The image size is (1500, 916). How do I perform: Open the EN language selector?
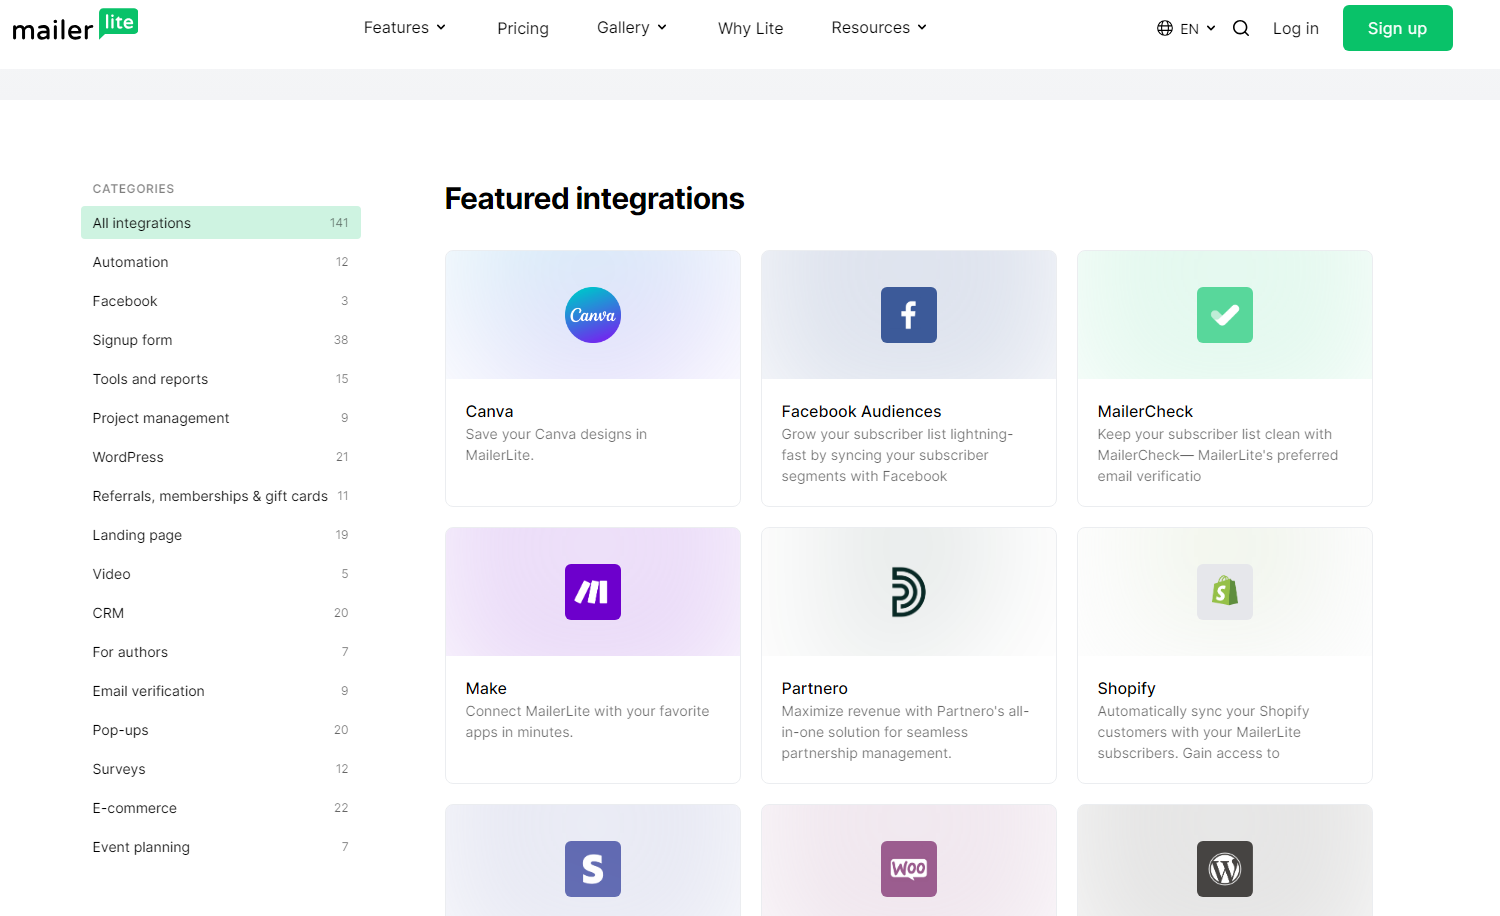click(x=1186, y=28)
